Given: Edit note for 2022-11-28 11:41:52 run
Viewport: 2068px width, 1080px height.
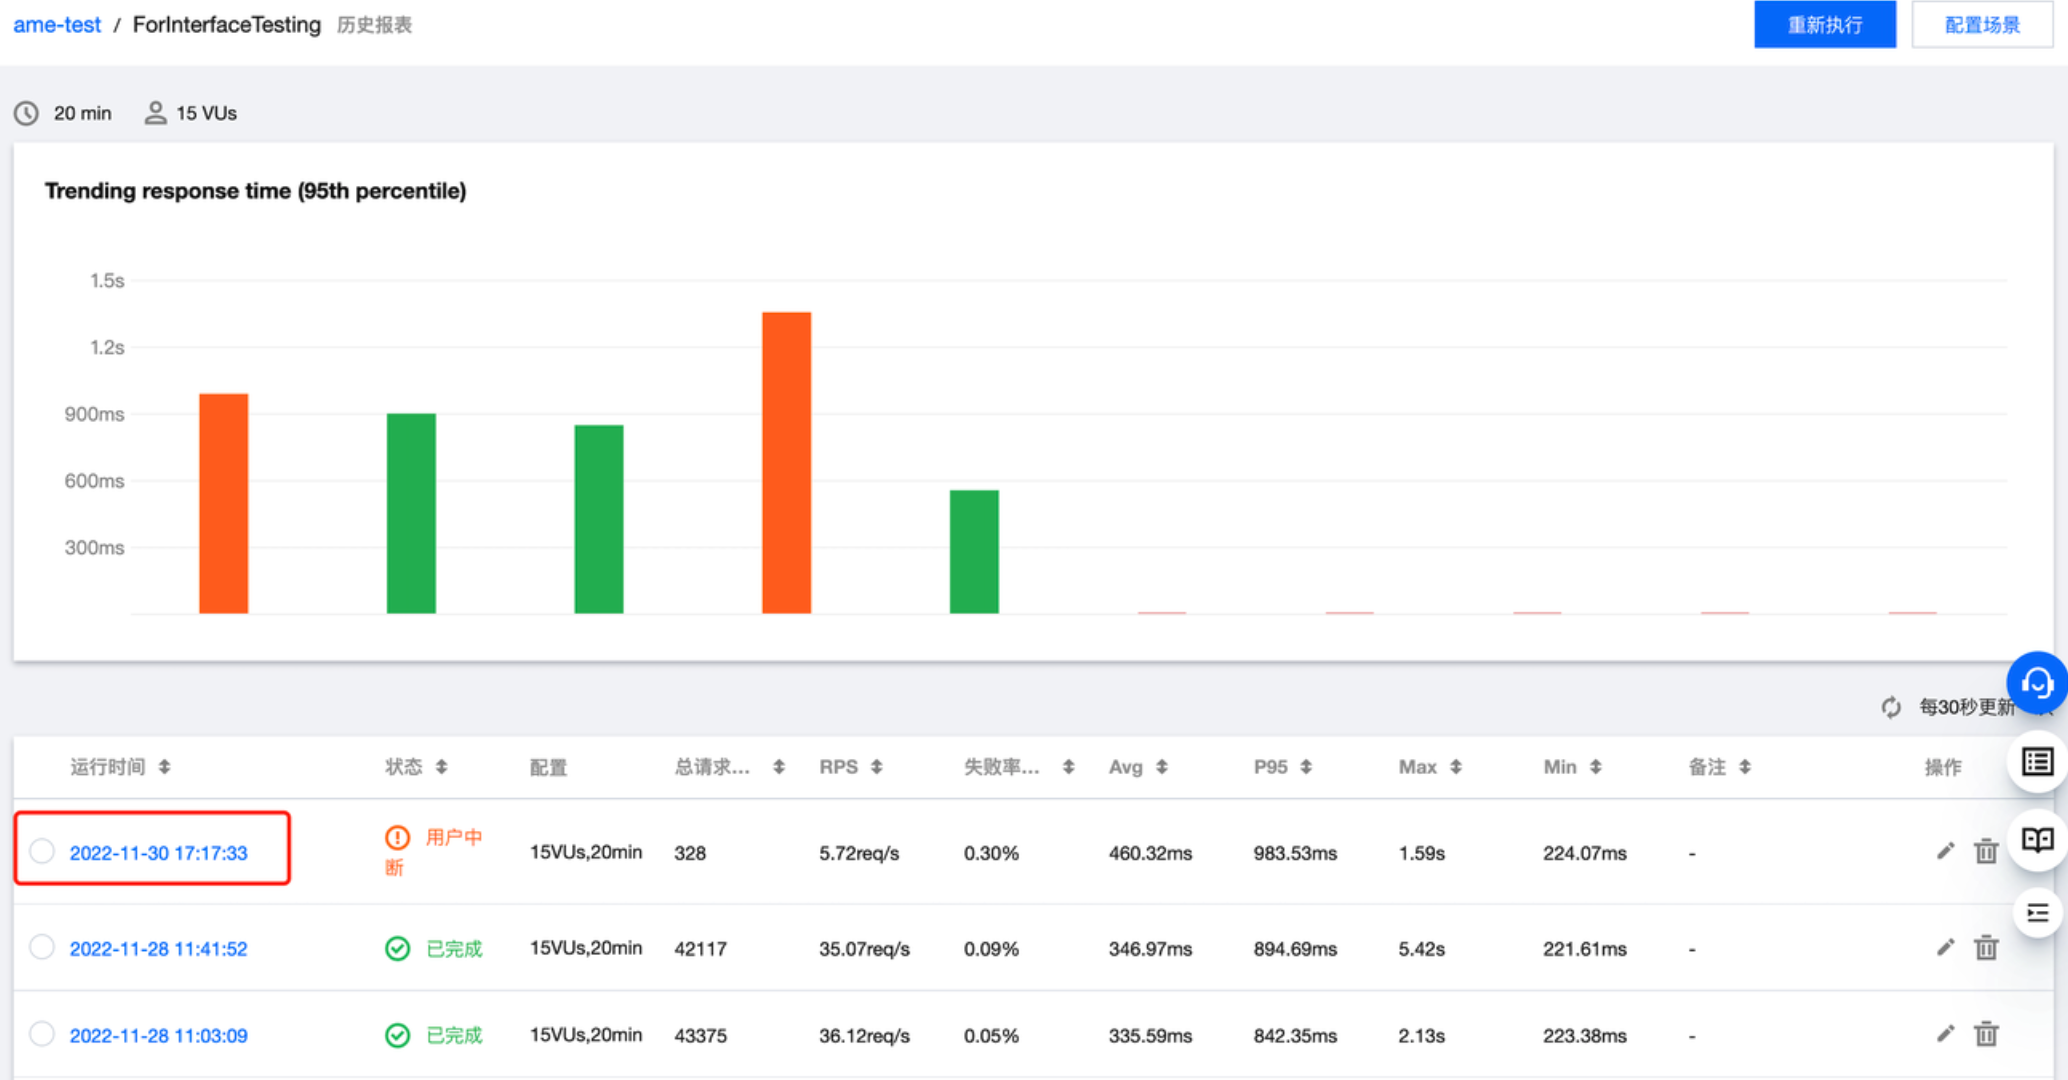Looking at the screenshot, I should [x=1945, y=948].
